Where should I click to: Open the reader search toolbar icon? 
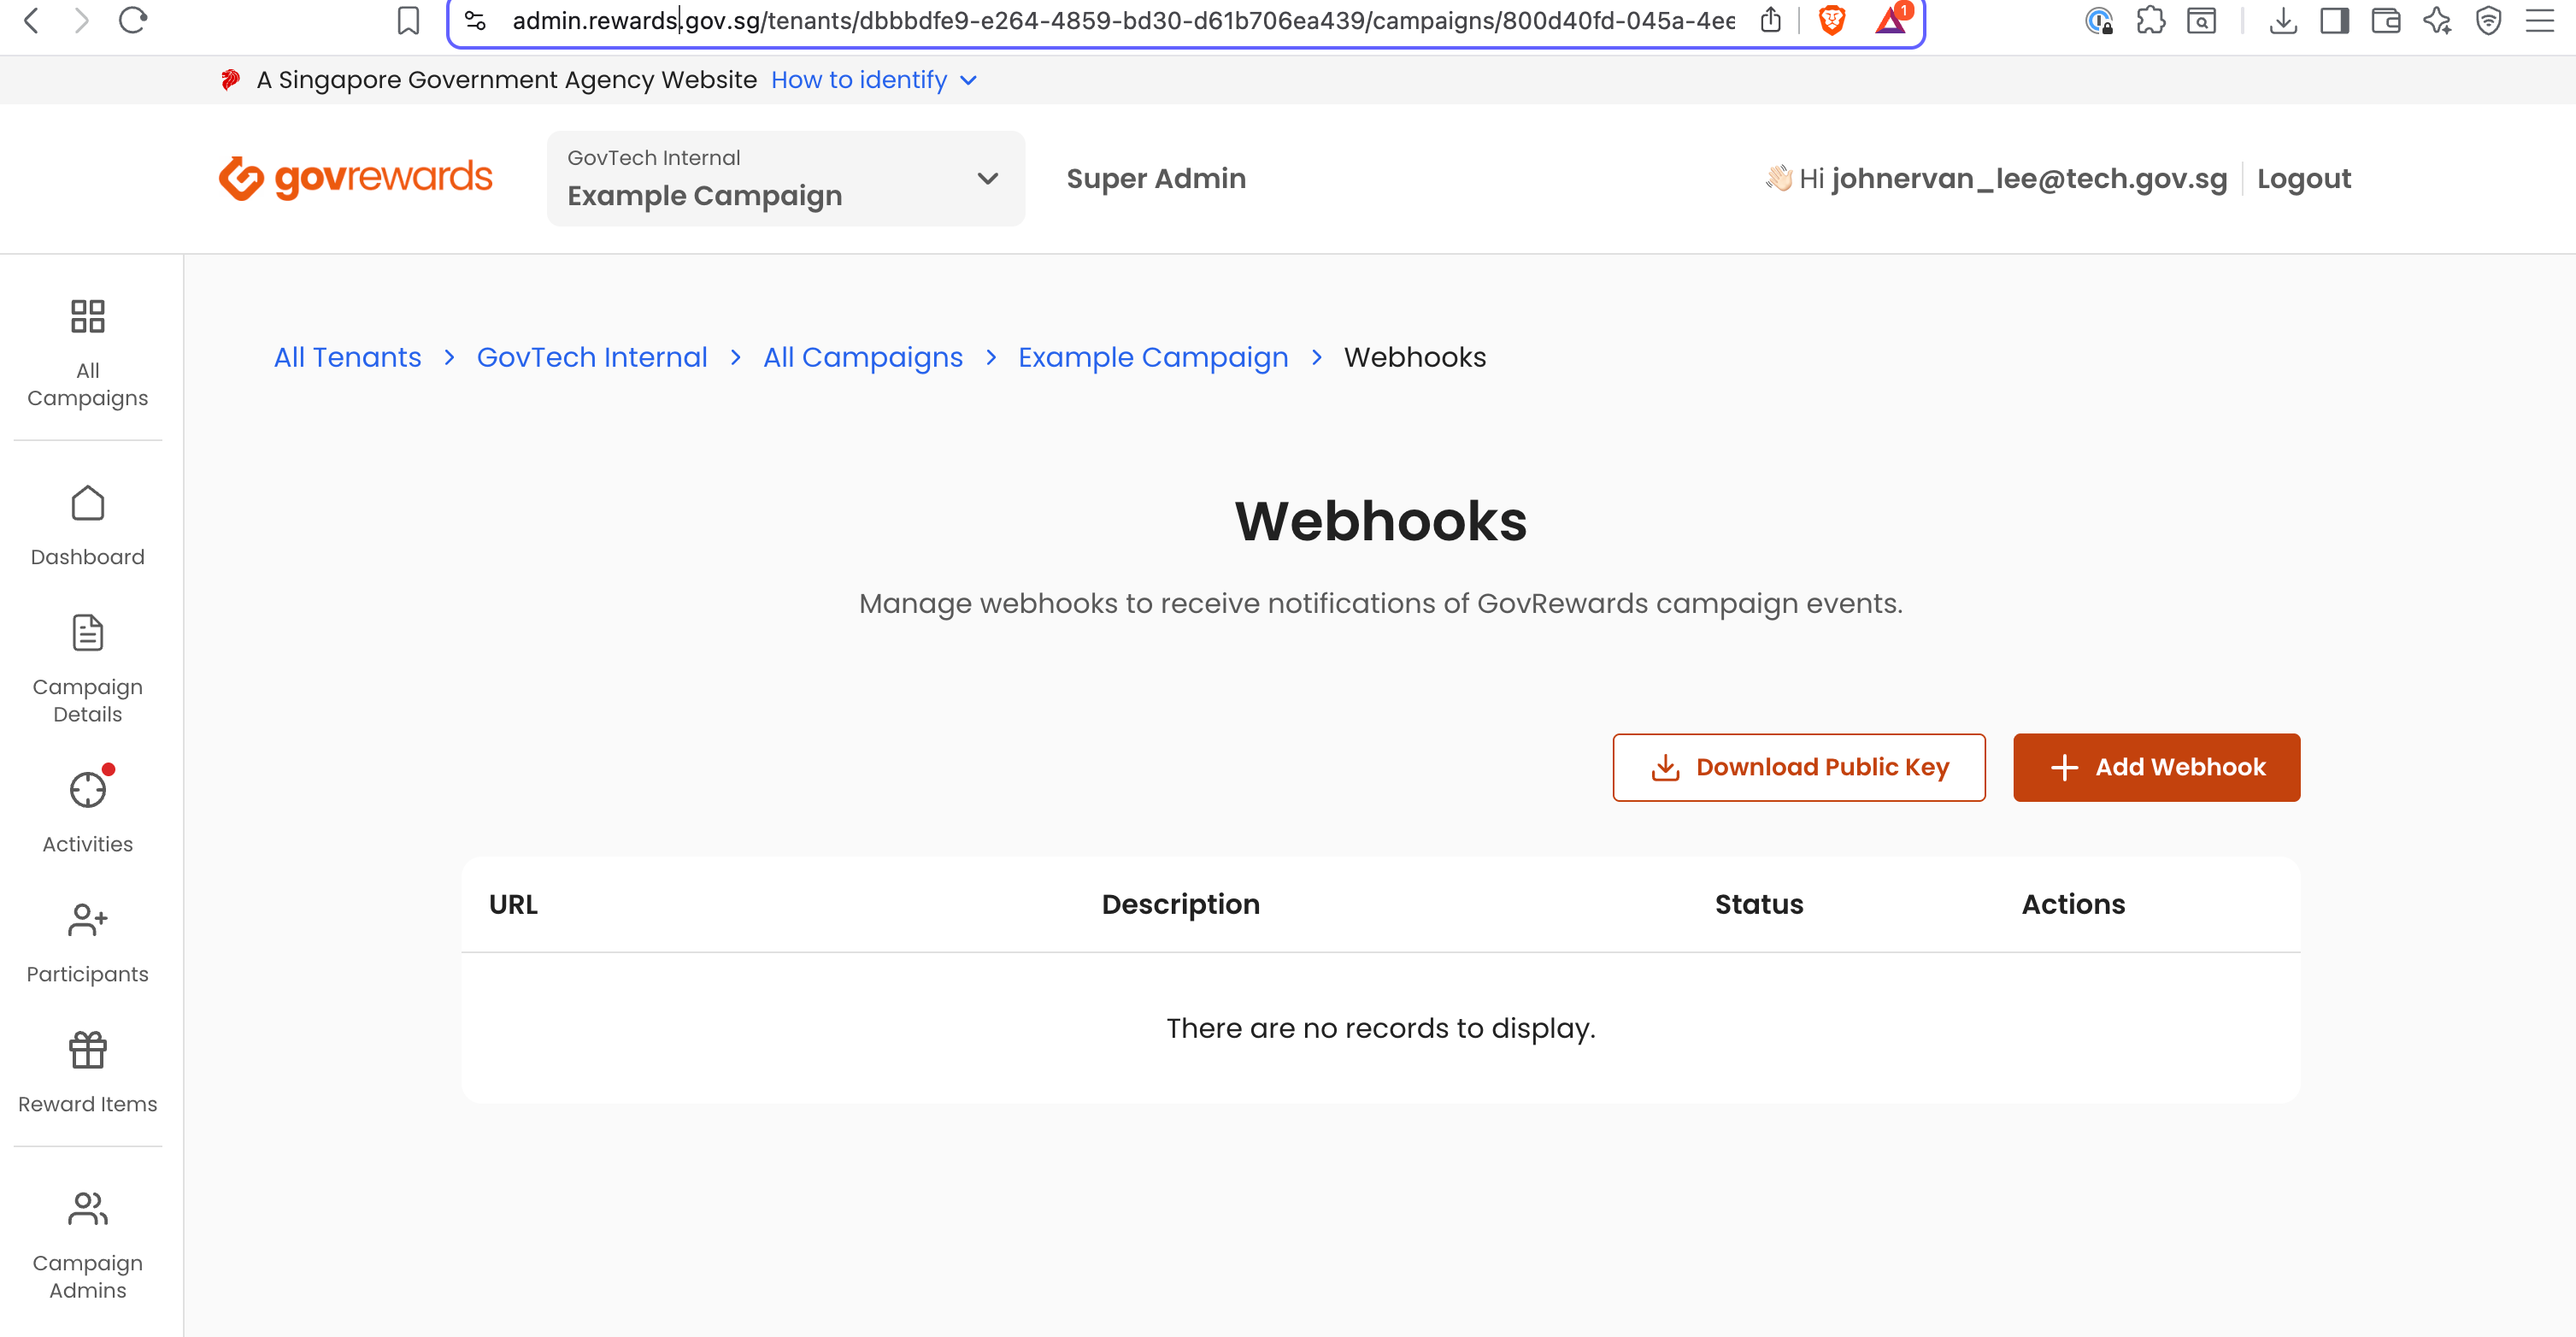2201,20
